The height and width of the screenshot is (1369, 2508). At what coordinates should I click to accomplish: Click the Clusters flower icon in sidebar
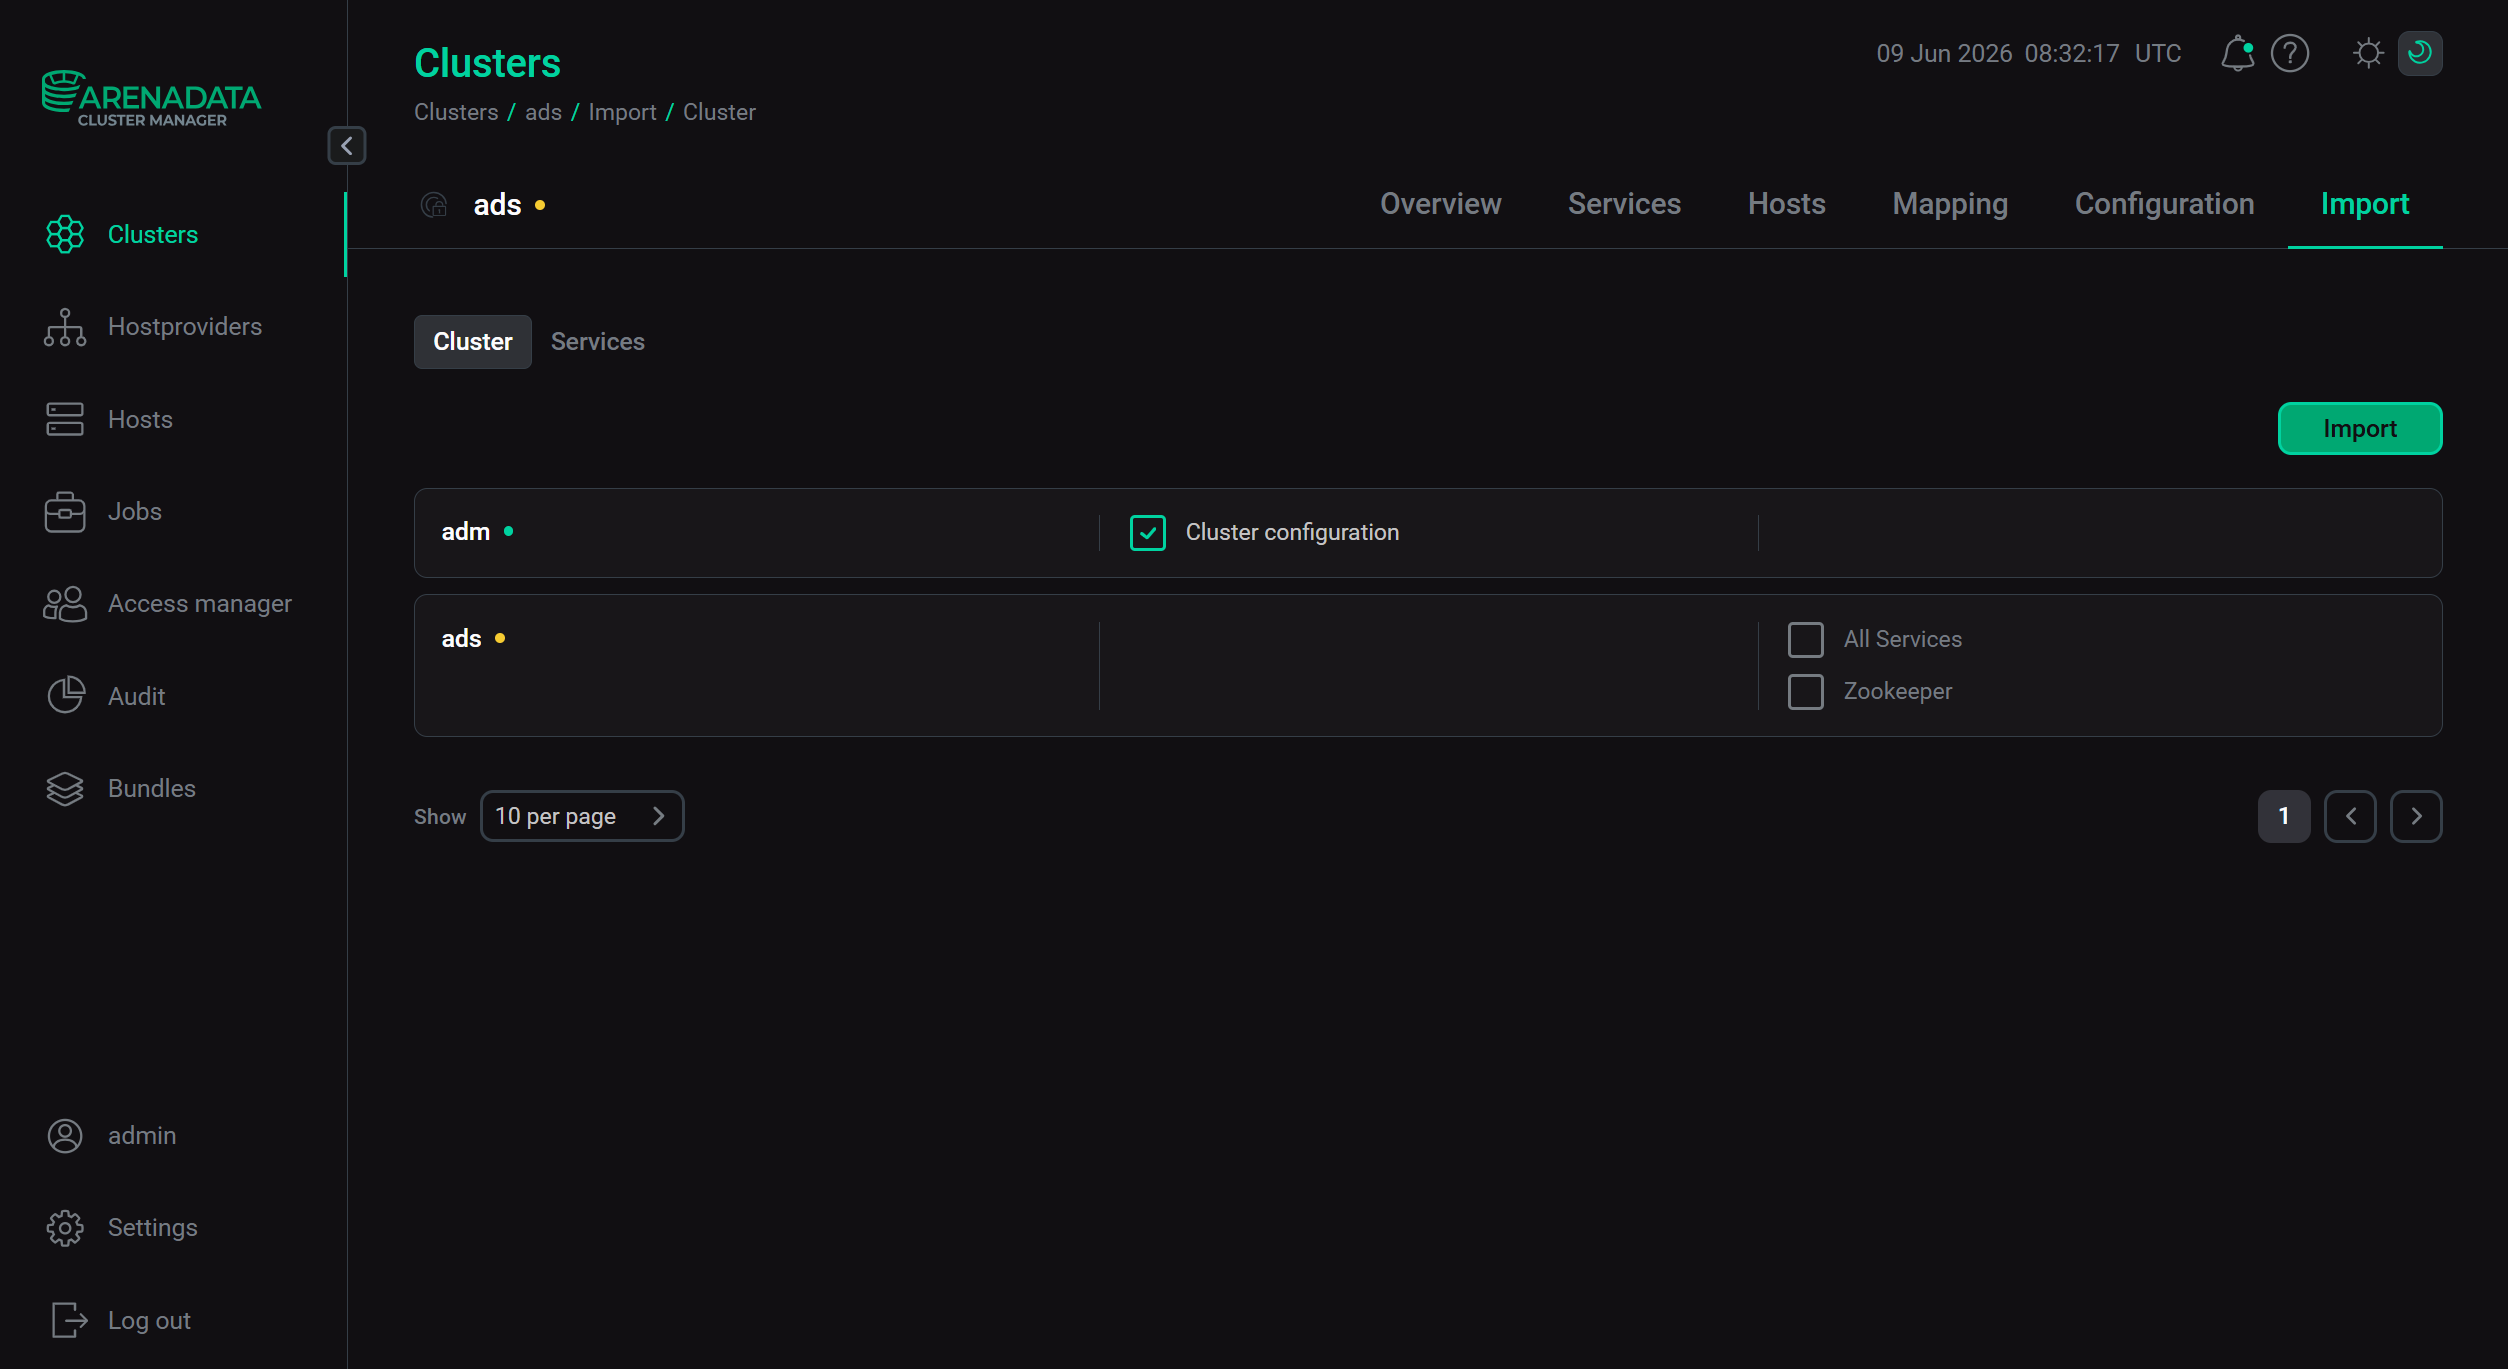pyautogui.click(x=65, y=234)
